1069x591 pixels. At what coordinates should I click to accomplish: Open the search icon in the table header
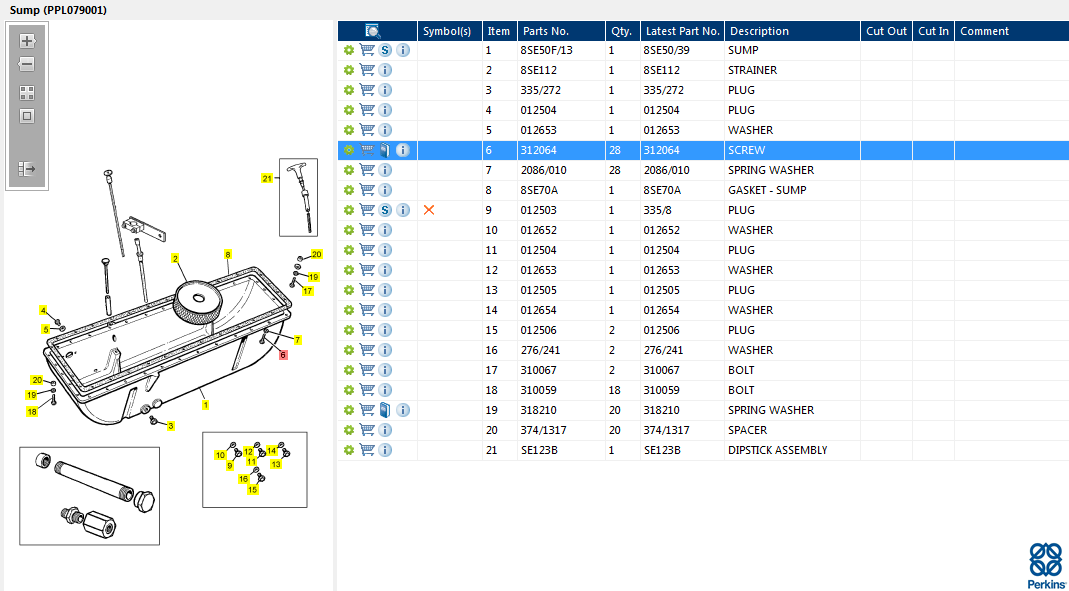[372, 31]
